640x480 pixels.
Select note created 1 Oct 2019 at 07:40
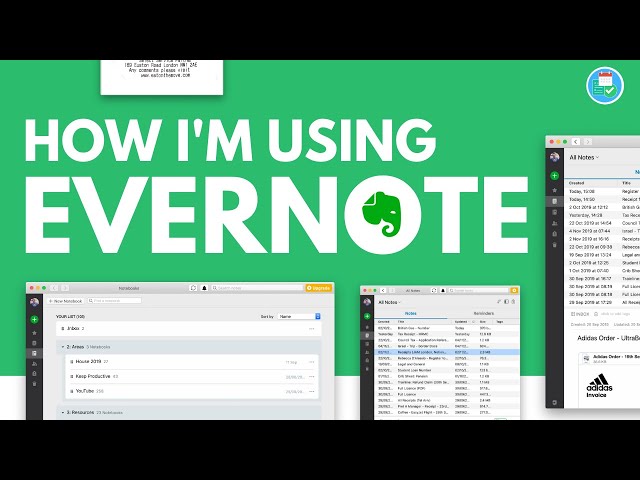pos(602,271)
